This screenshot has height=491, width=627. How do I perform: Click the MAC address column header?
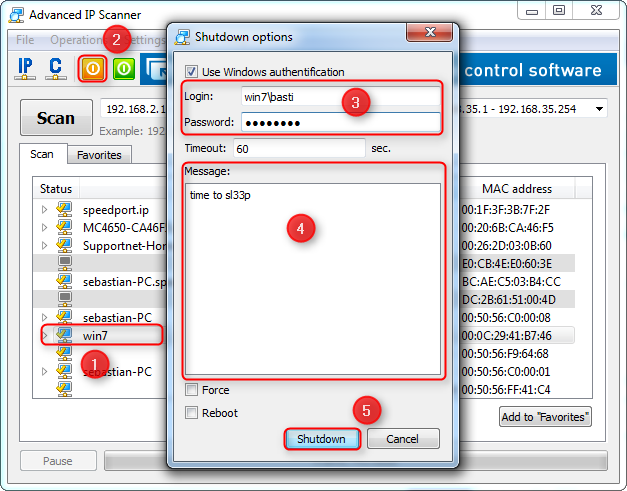tap(517, 189)
